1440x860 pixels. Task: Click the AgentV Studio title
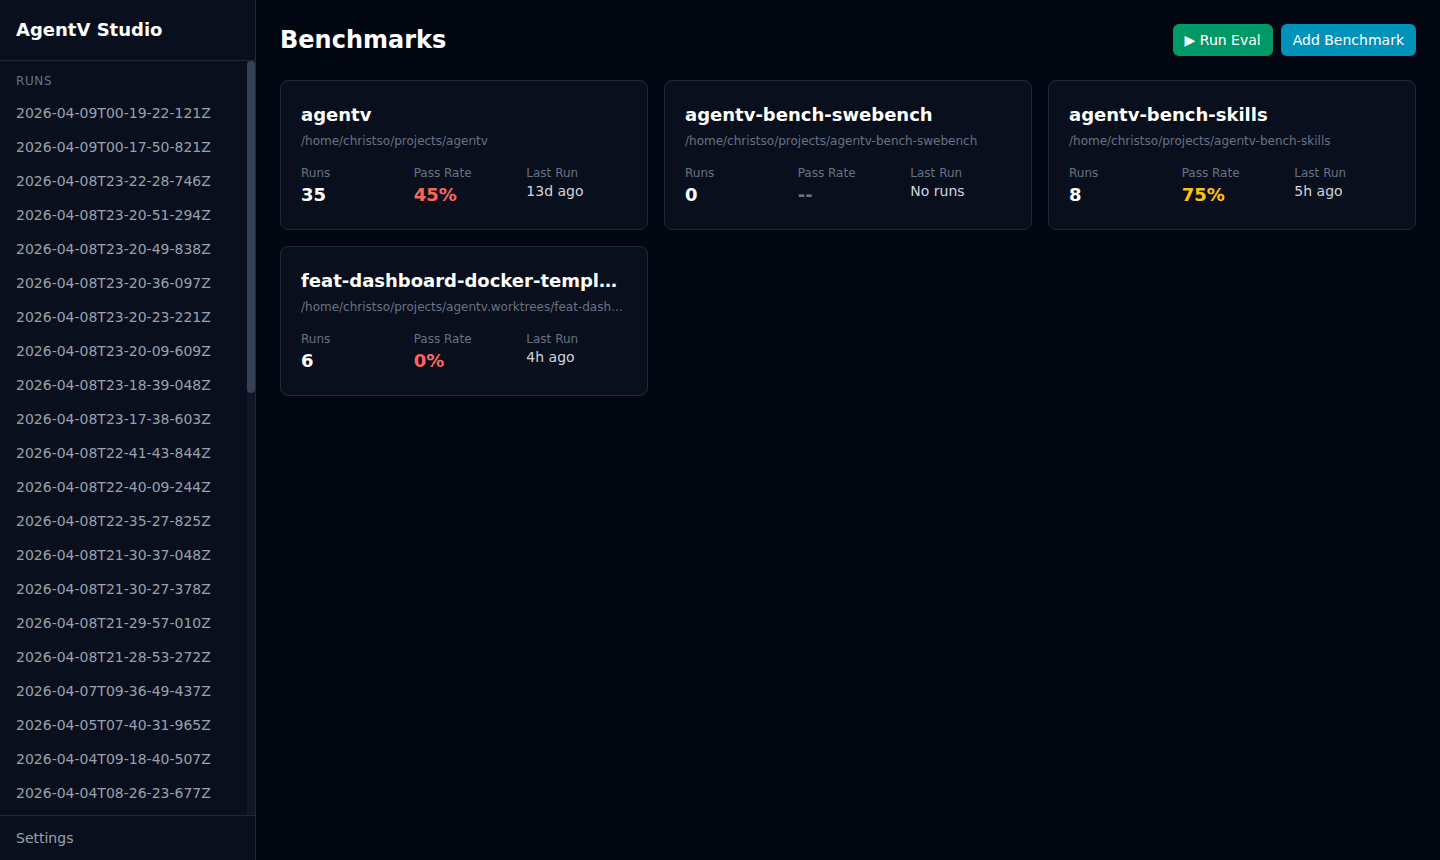89,29
